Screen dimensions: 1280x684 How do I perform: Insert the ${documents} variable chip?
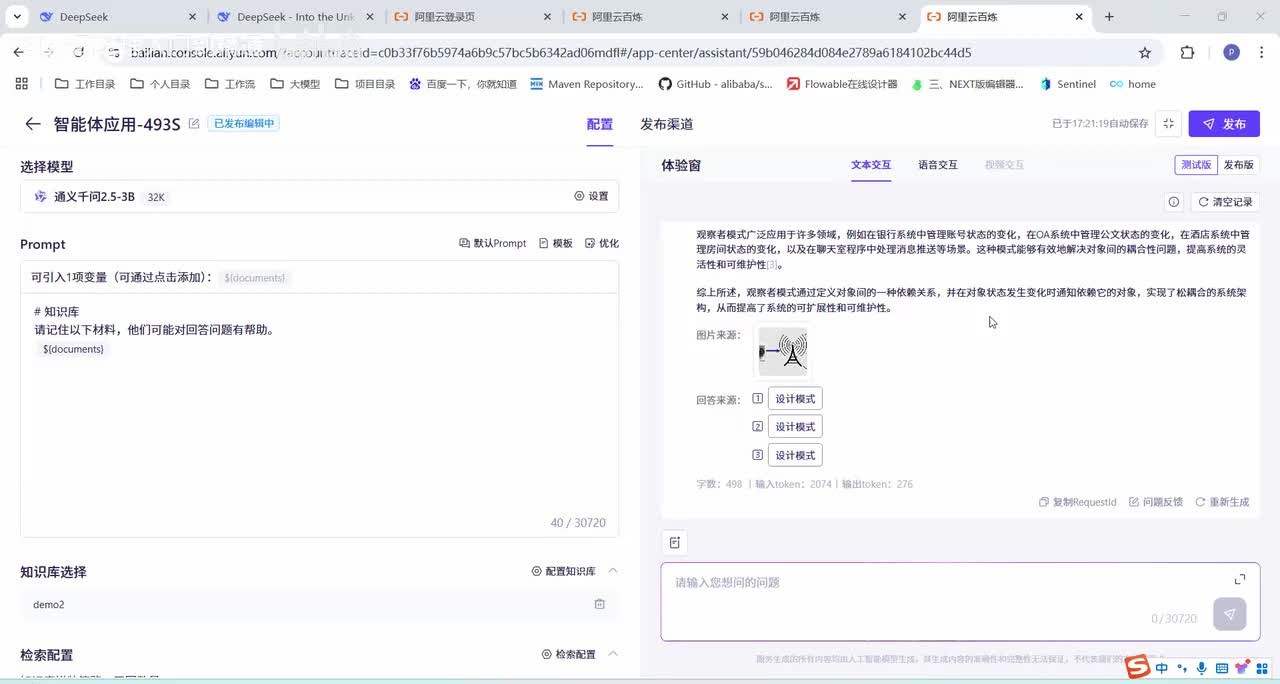255,278
